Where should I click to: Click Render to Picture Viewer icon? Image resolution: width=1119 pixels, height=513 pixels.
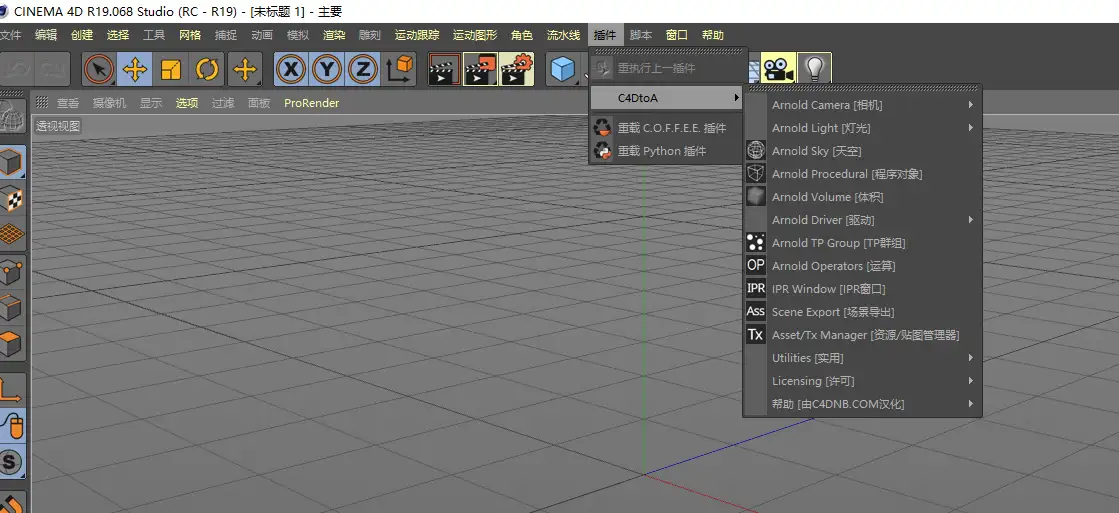(x=480, y=69)
